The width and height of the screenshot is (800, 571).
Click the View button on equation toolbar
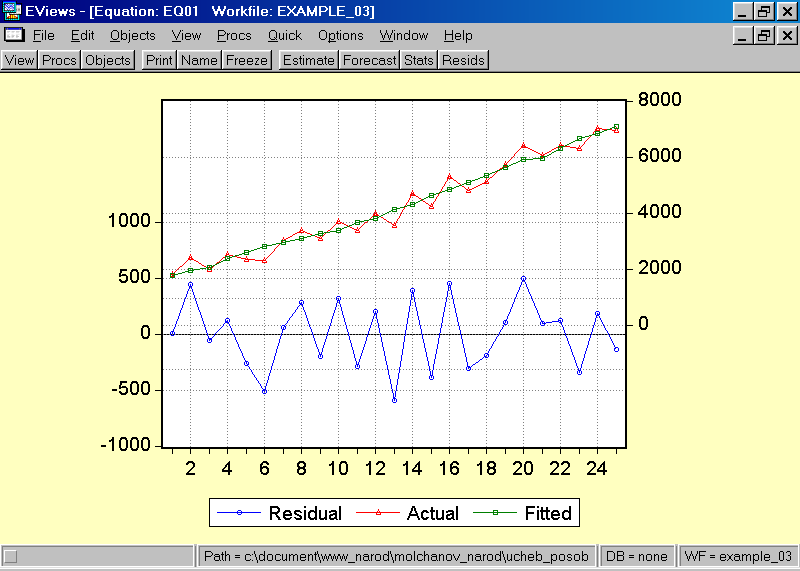[19, 60]
